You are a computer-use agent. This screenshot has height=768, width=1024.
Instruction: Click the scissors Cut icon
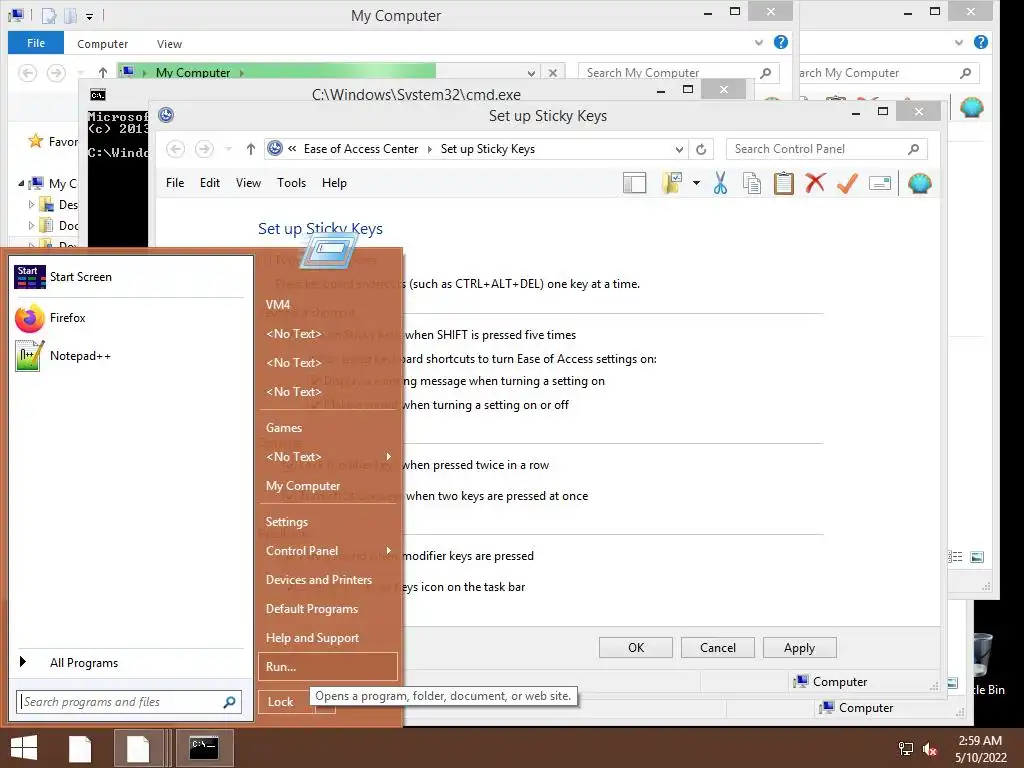pyautogui.click(x=720, y=184)
